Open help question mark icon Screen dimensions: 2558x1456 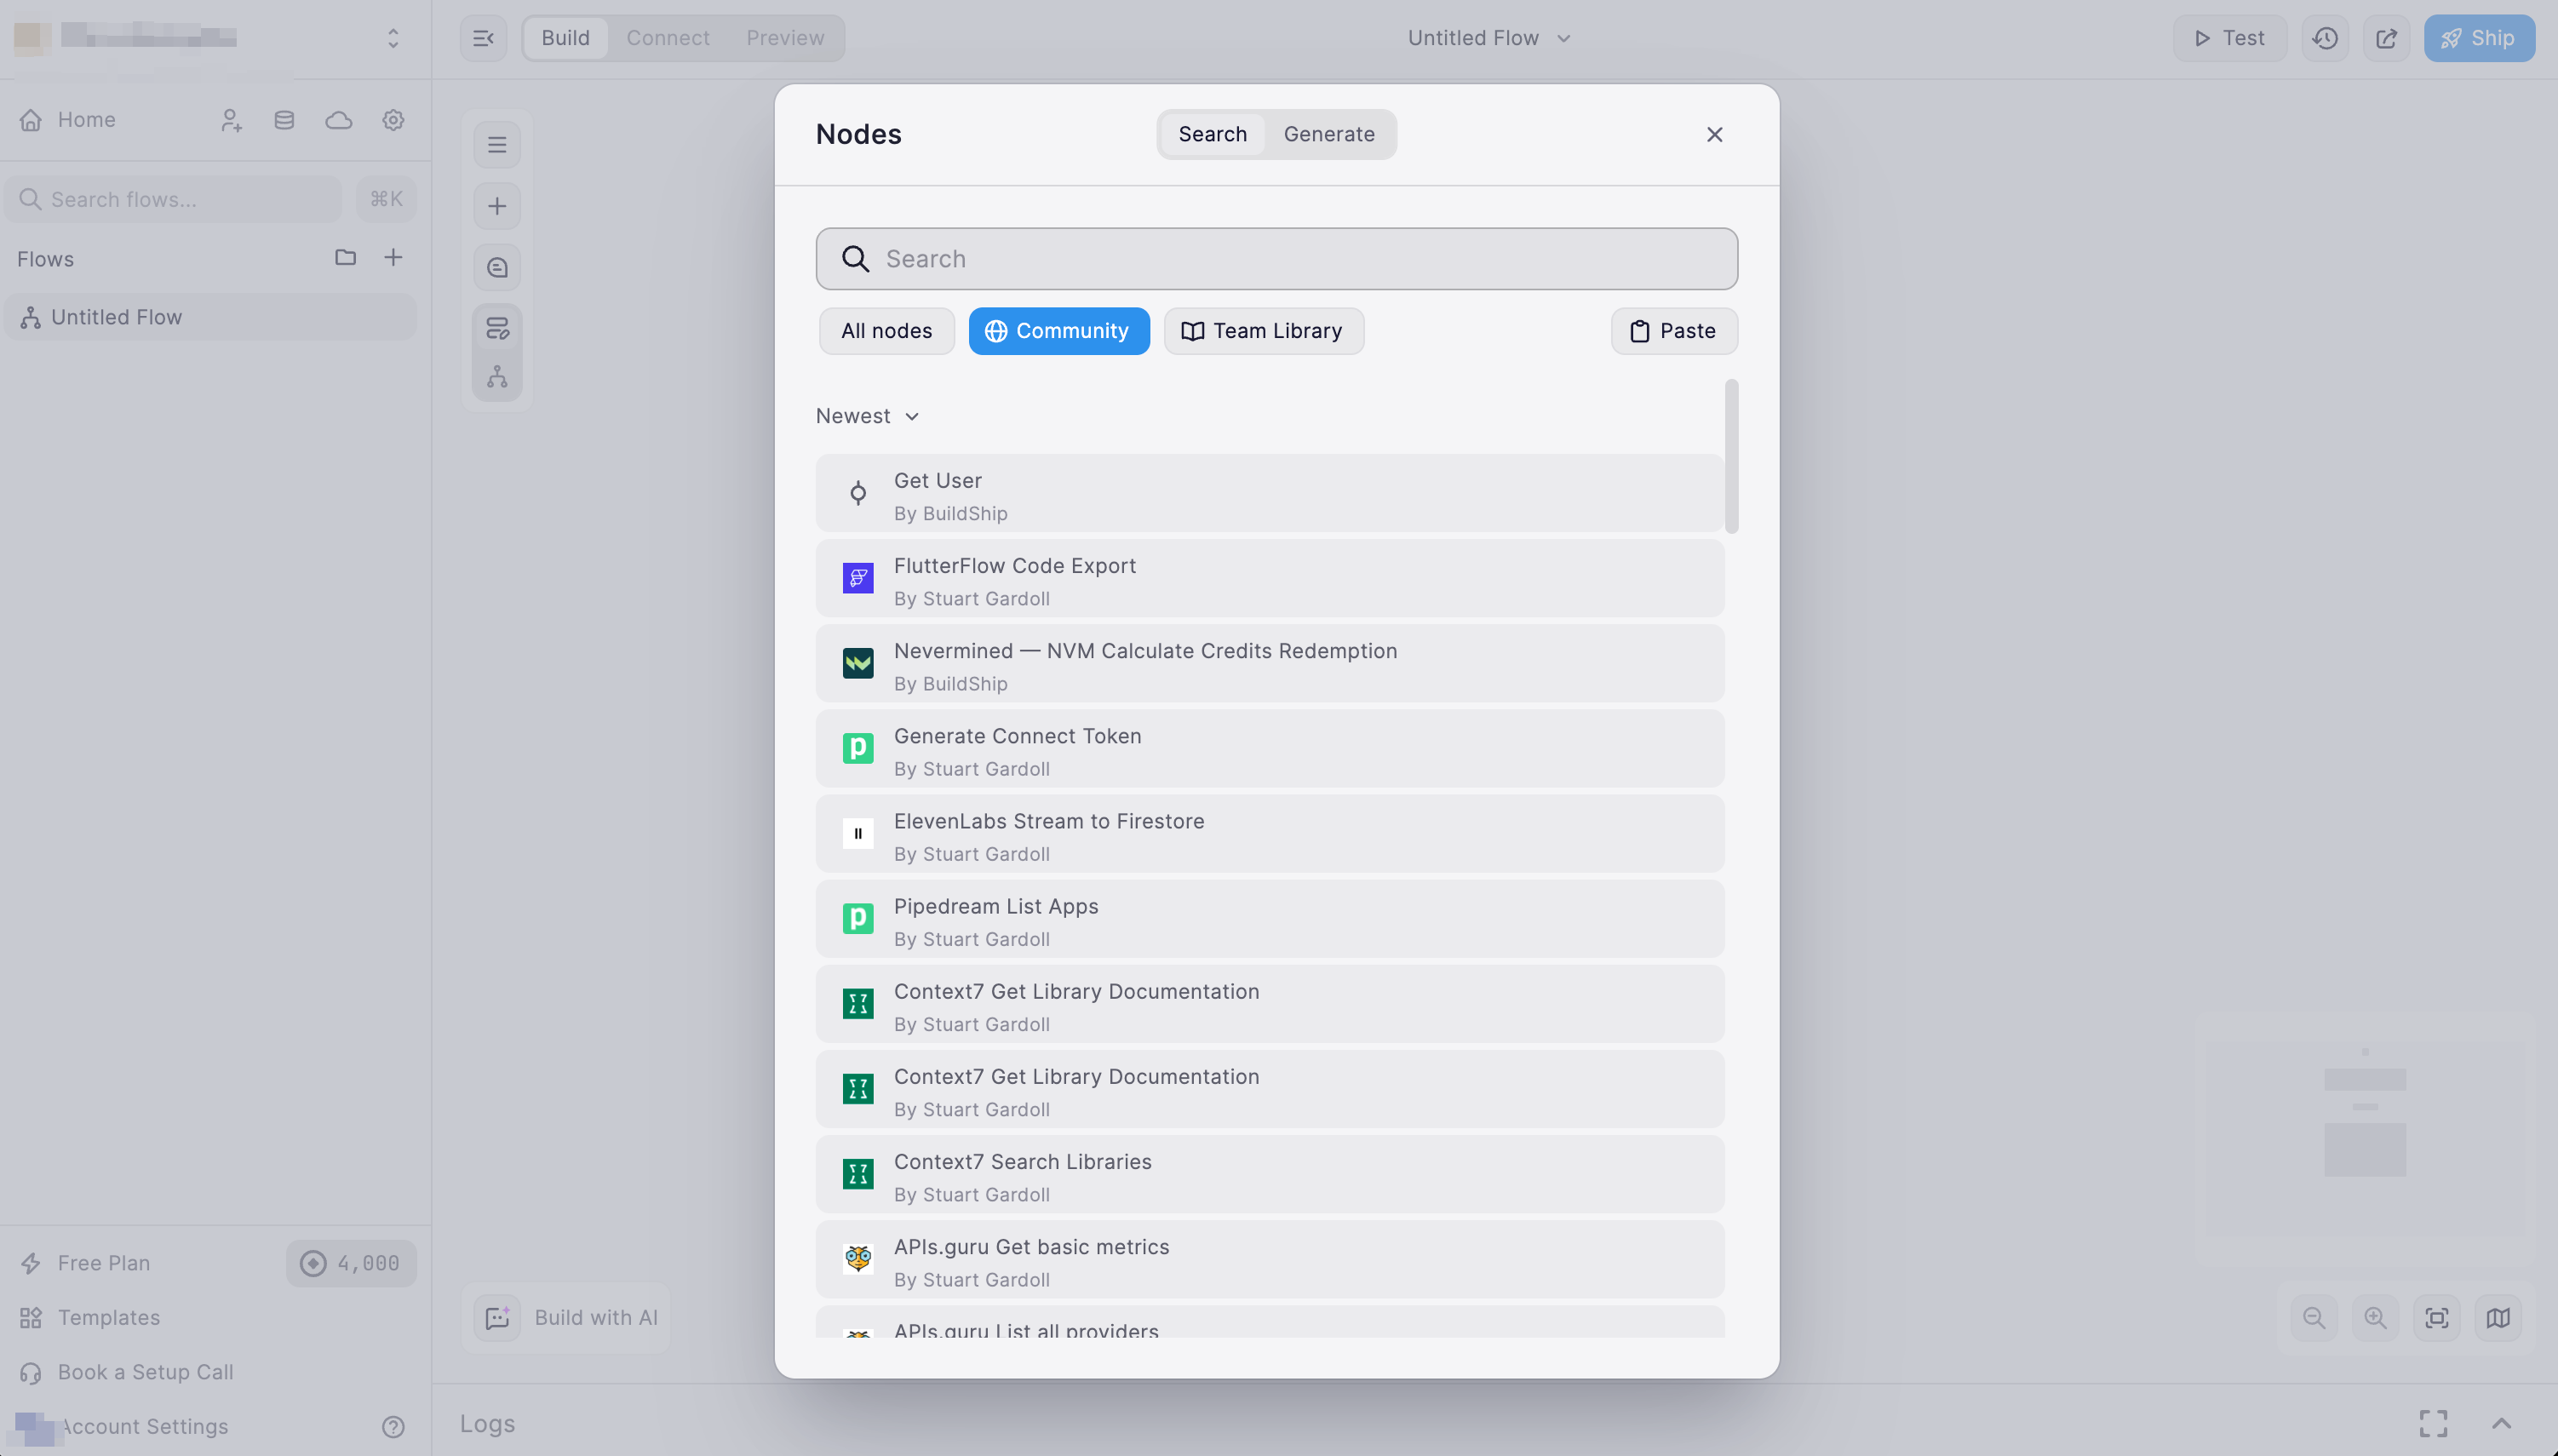pyautogui.click(x=393, y=1427)
